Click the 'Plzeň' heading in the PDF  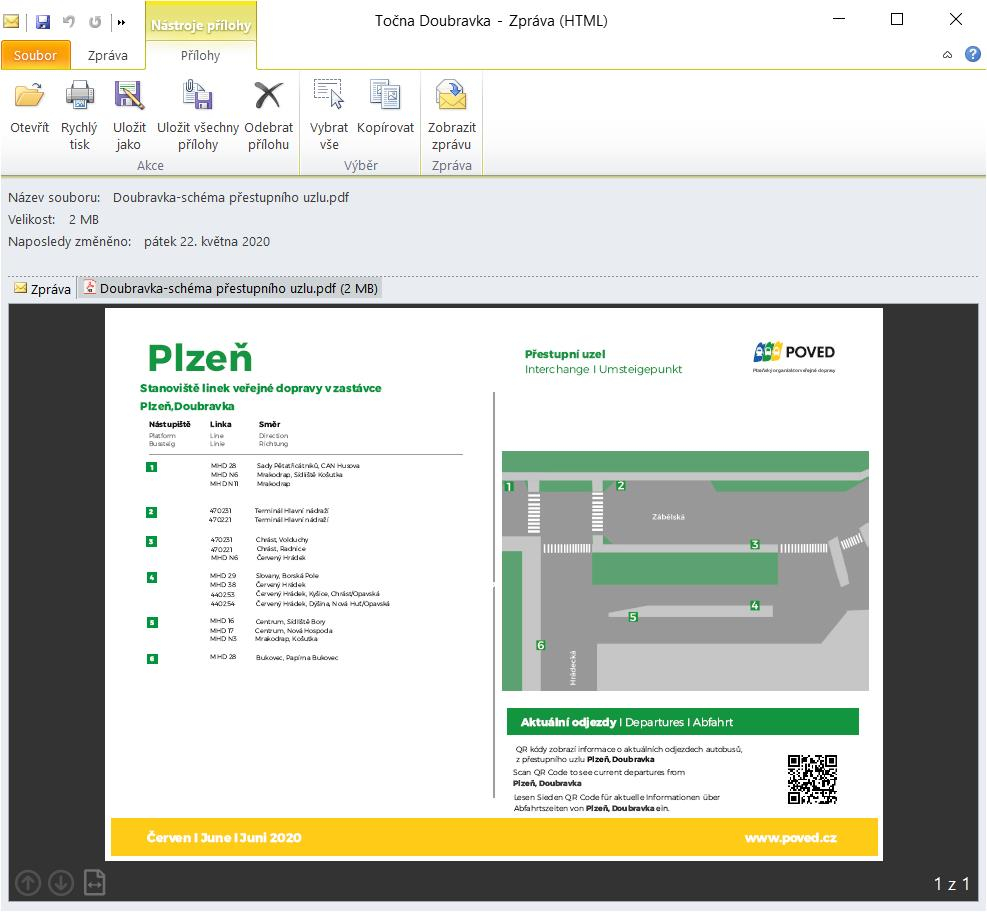point(200,357)
